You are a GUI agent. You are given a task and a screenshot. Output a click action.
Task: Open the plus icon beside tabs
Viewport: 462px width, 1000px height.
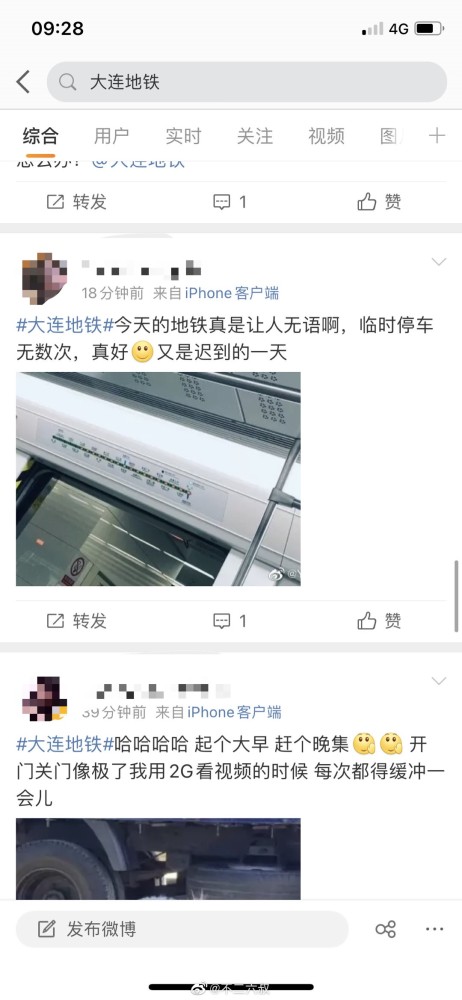pyautogui.click(x=436, y=135)
